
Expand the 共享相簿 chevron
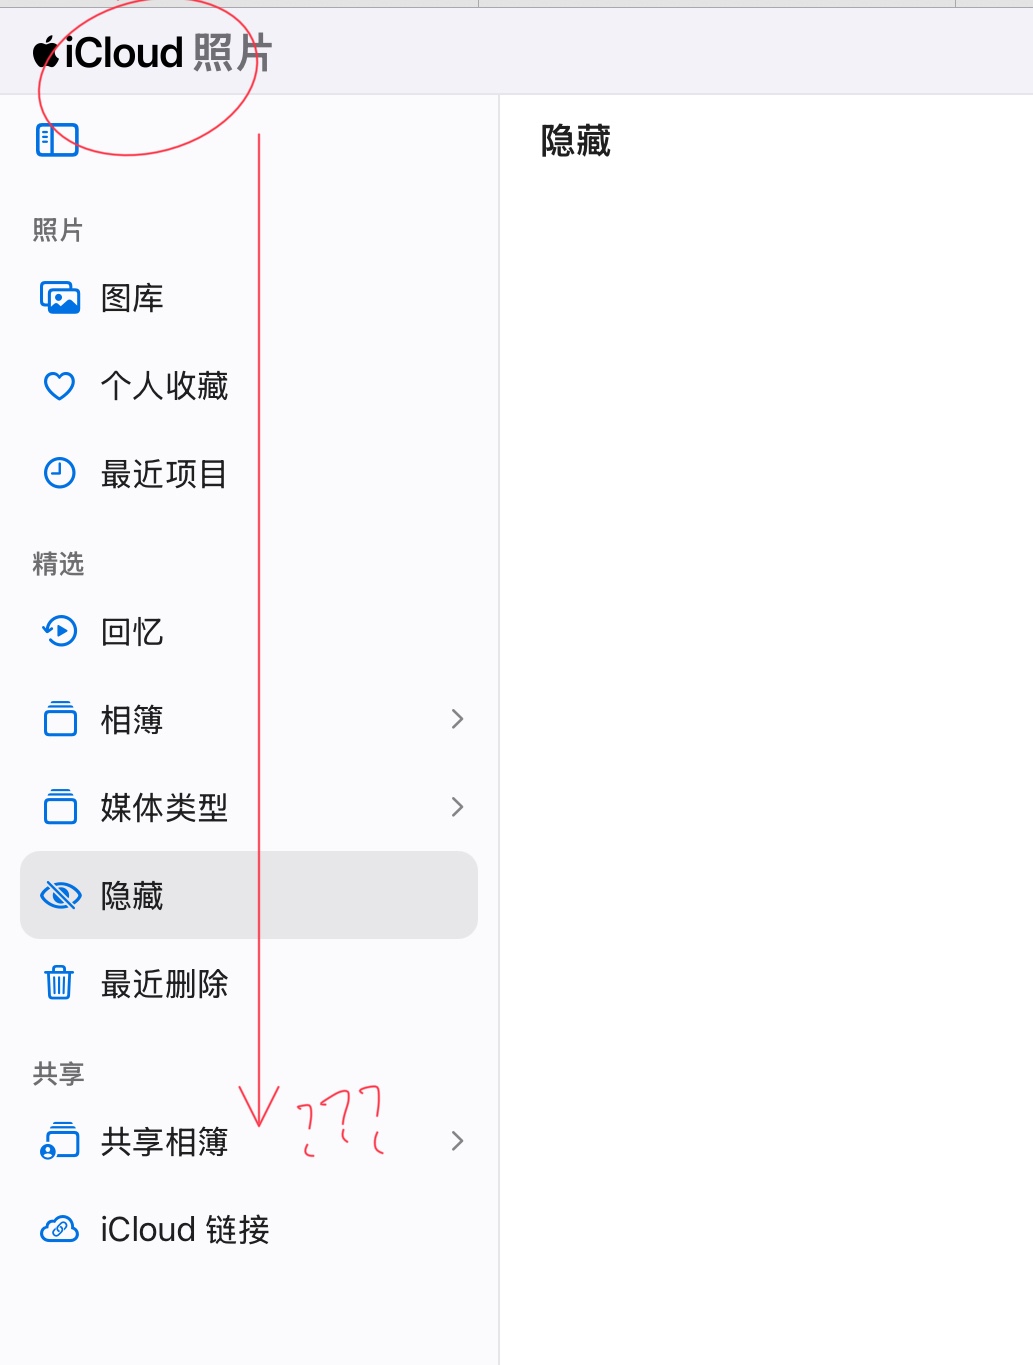click(x=457, y=1141)
